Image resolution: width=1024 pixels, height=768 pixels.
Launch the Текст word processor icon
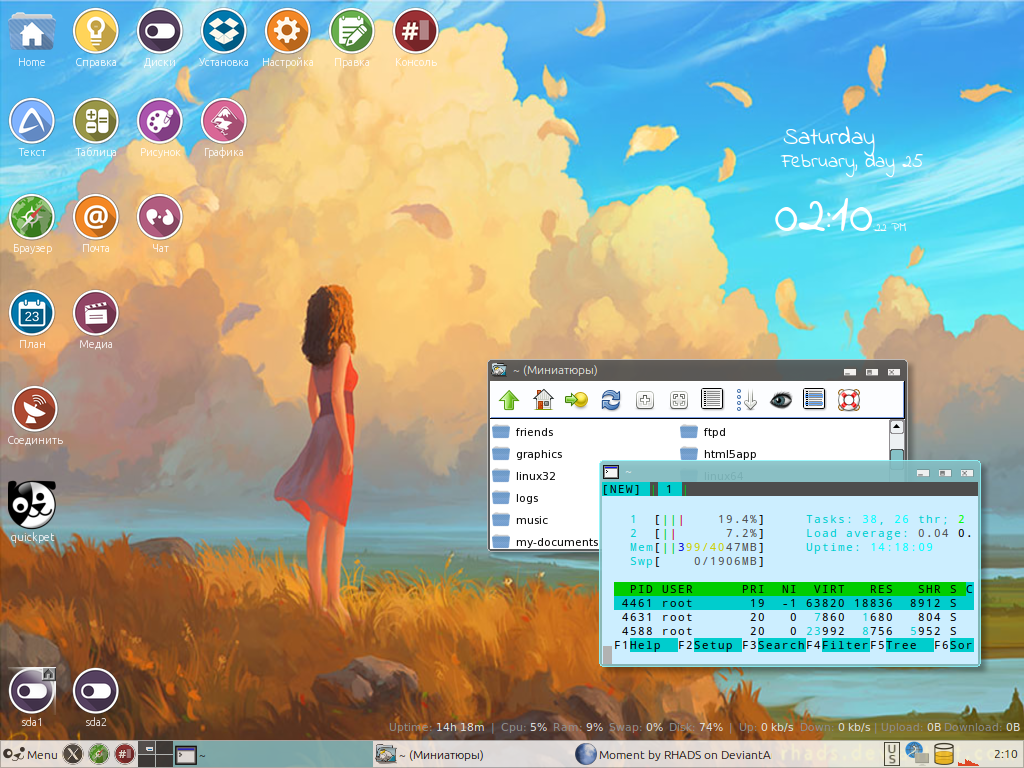click(x=31, y=122)
